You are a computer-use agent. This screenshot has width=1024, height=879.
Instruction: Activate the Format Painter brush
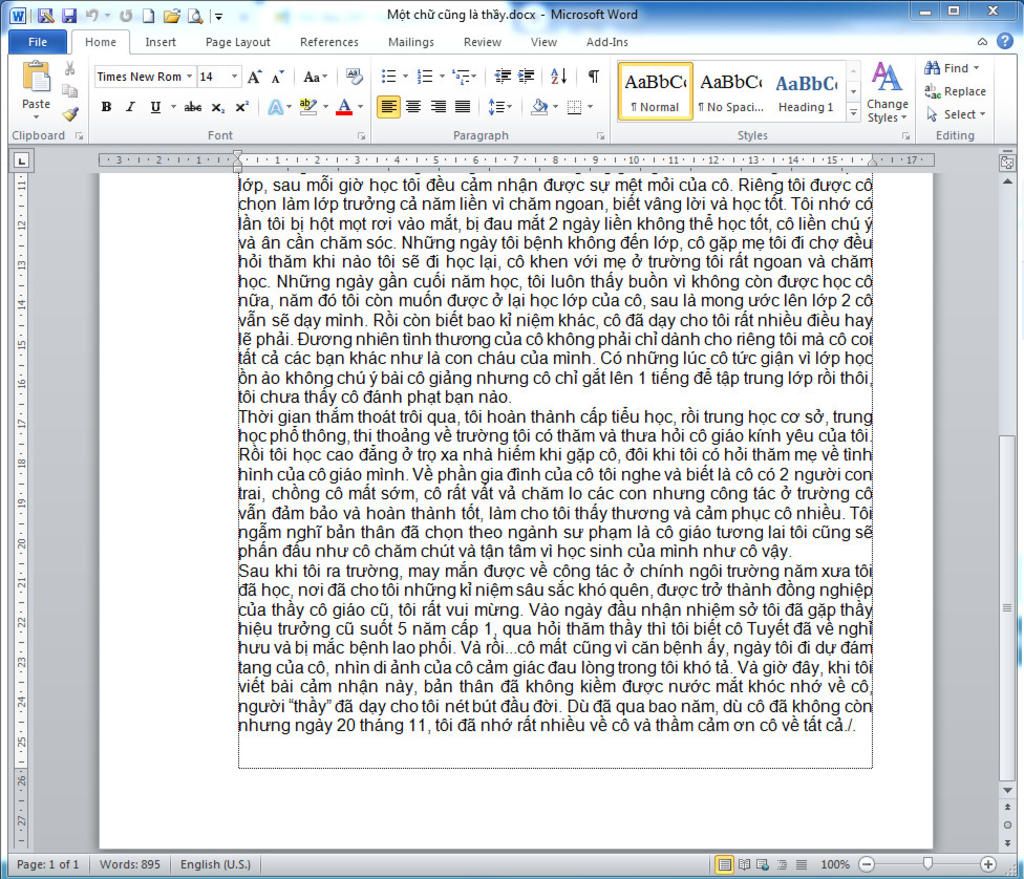(x=70, y=114)
